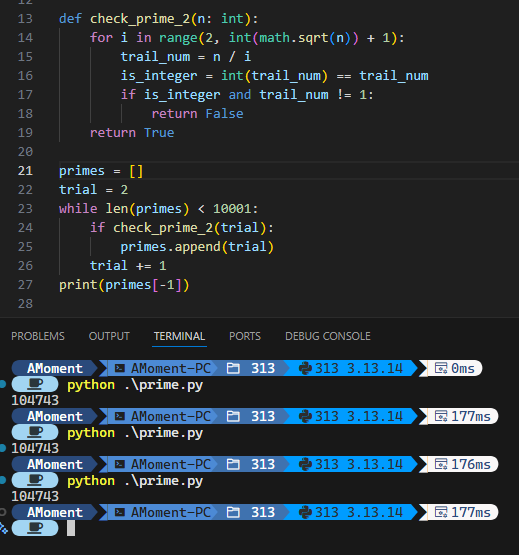Click line number 13 in the gutter
519x555 pixels.
point(25,18)
